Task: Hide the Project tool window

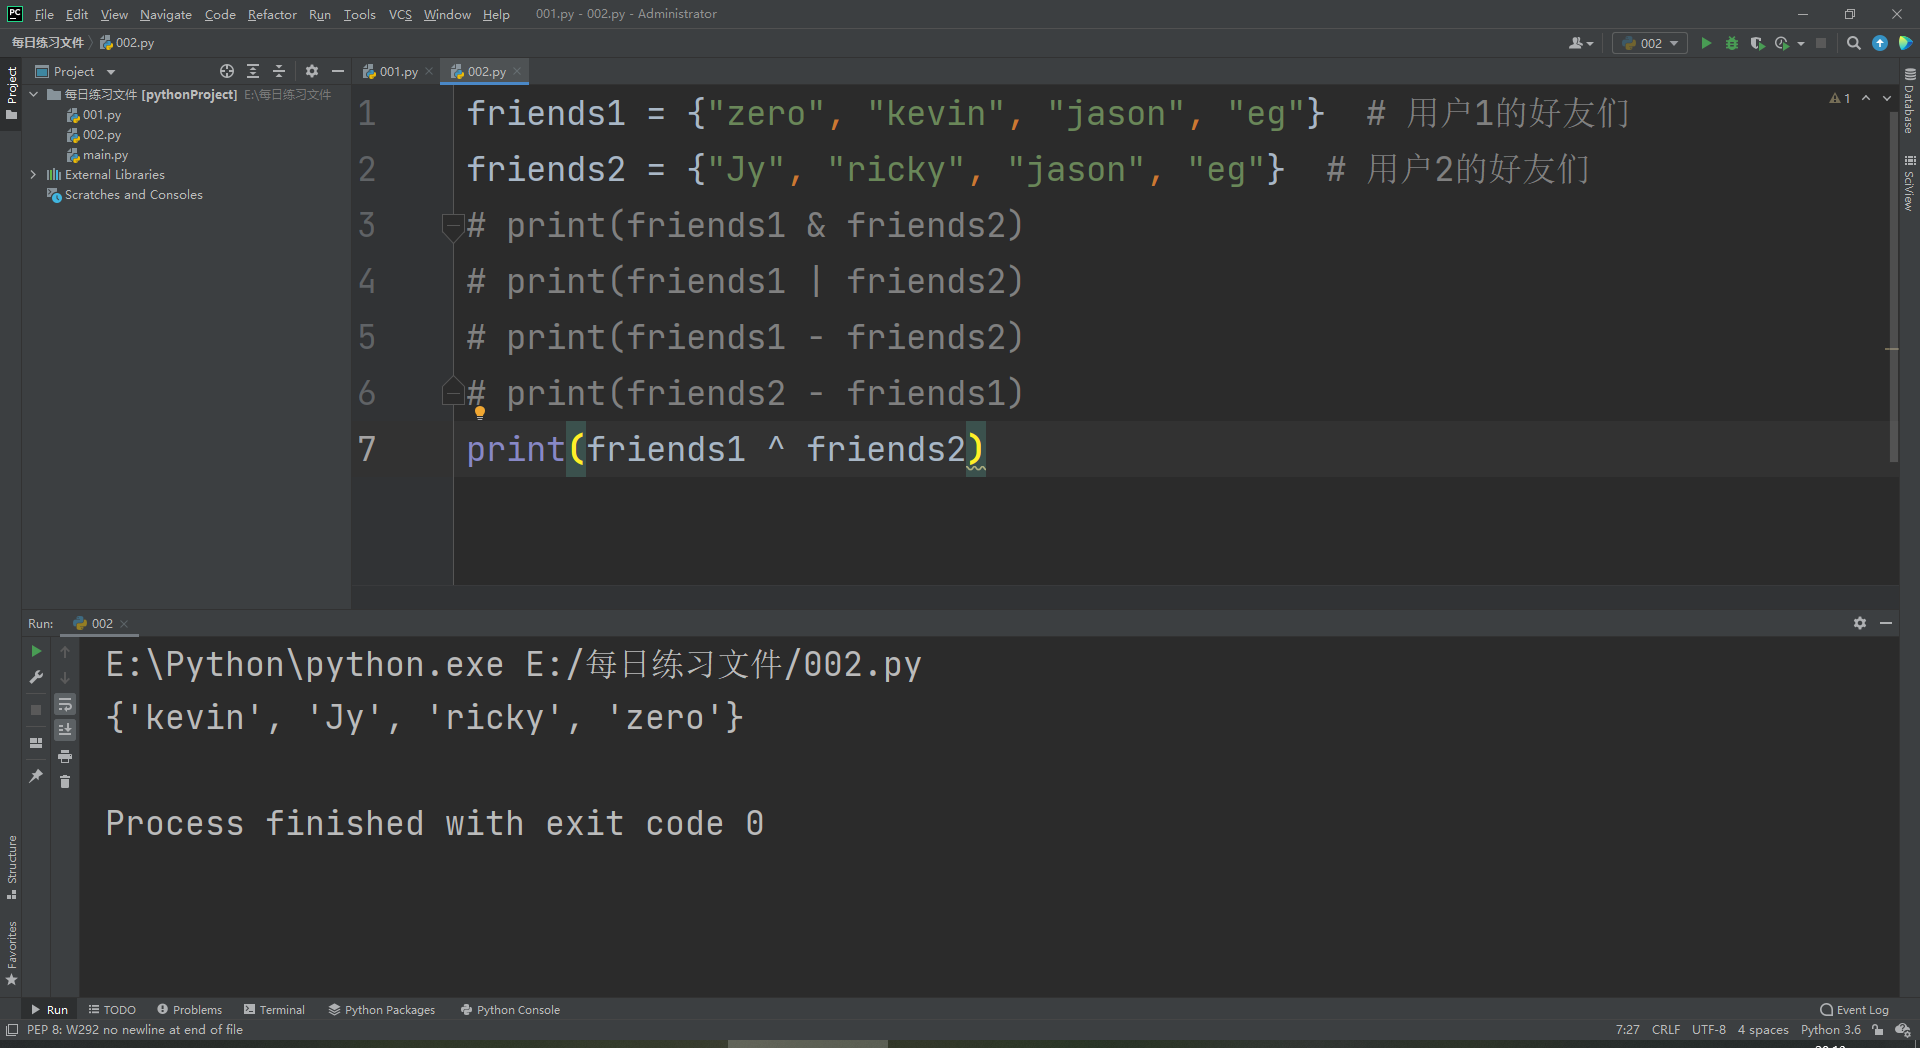Action: (338, 71)
